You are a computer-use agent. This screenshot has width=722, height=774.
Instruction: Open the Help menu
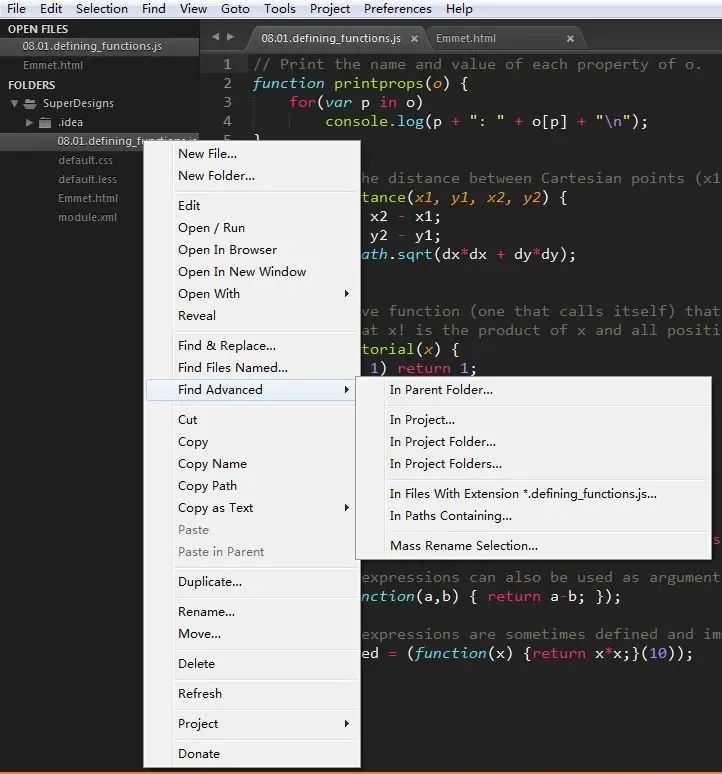tap(459, 9)
